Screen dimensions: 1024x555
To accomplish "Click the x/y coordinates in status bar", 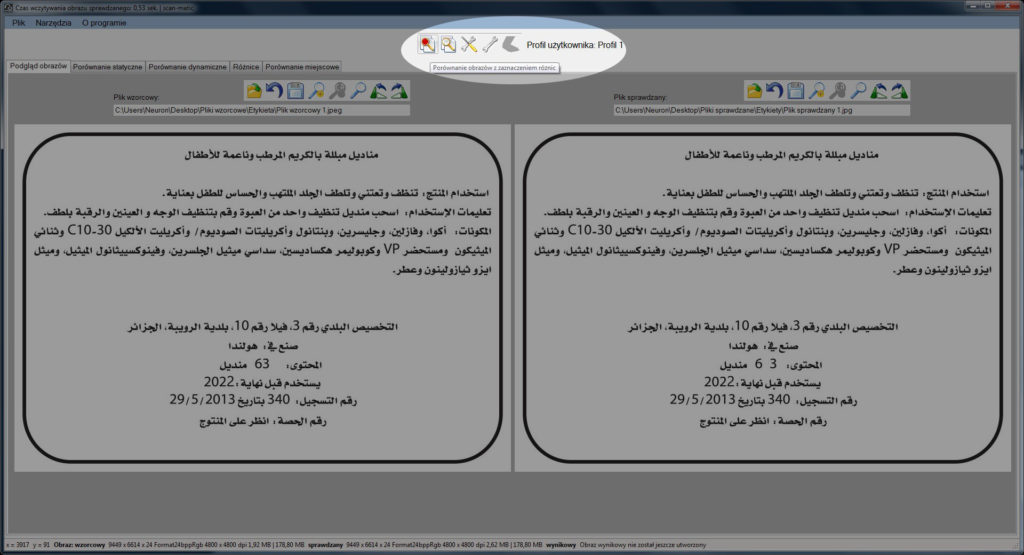I will pyautogui.click(x=27, y=545).
